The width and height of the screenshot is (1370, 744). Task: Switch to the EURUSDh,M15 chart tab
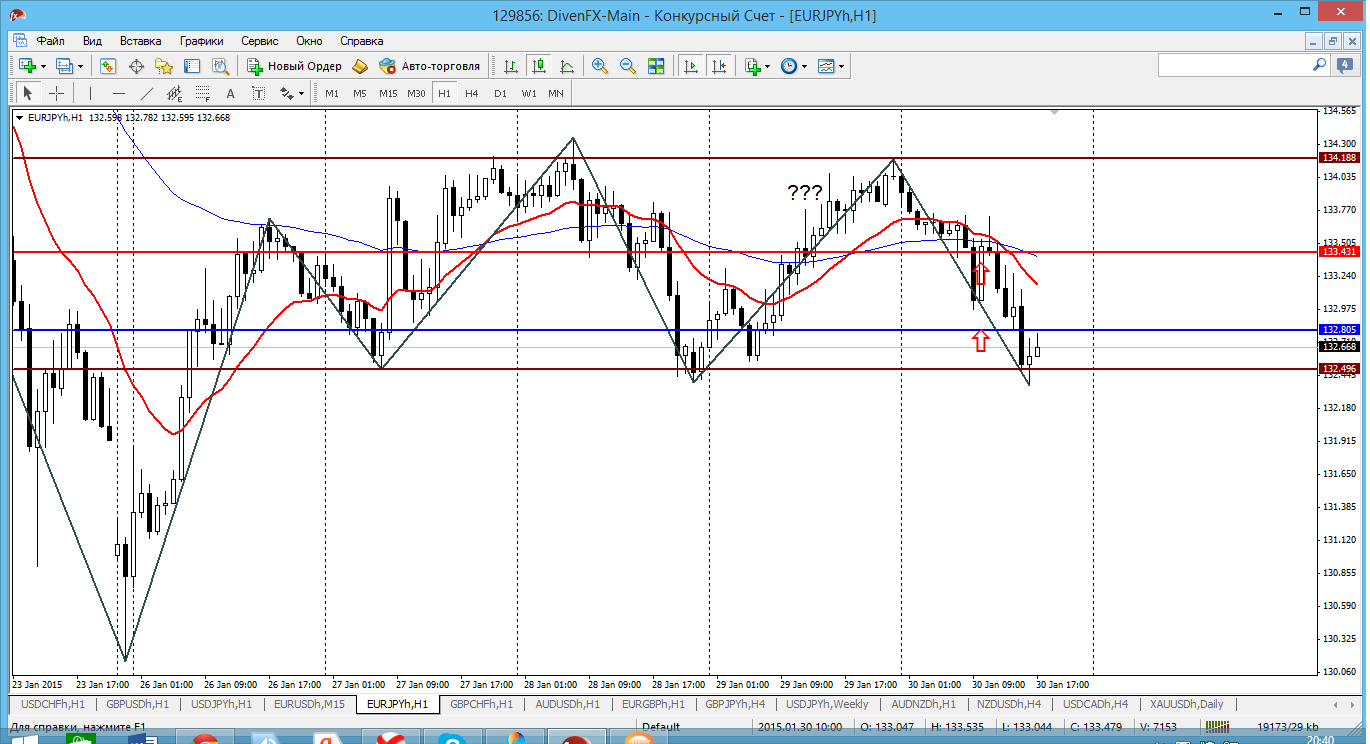click(310, 704)
